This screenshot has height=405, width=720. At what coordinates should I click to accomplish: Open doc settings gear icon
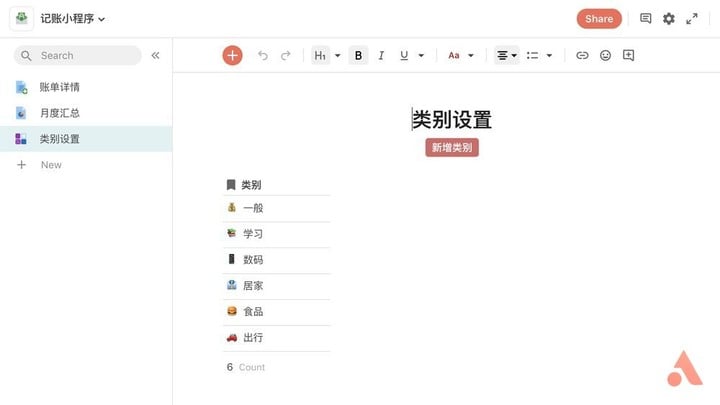[x=669, y=19]
